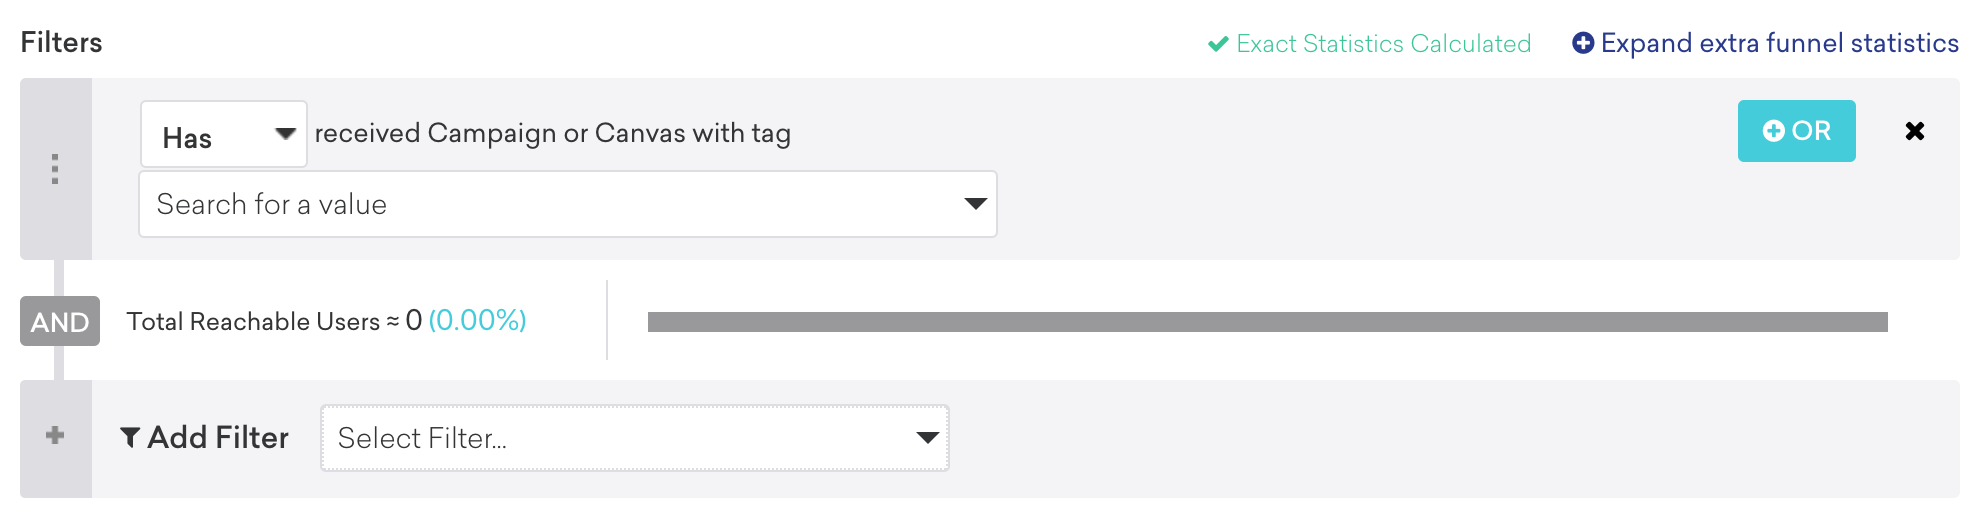
Task: Click the gray plus icon in the Add Filter row
Action: tap(55, 435)
